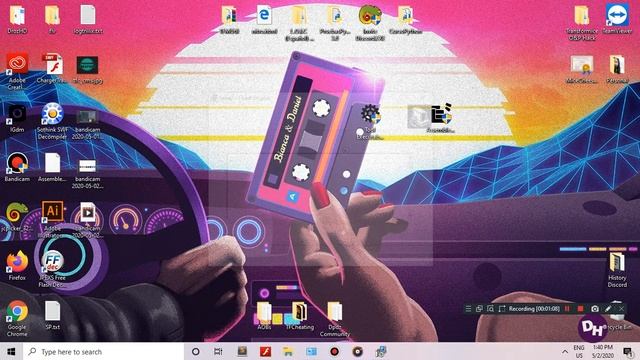
Task: Open ENG US language switcher
Action: pos(579,351)
